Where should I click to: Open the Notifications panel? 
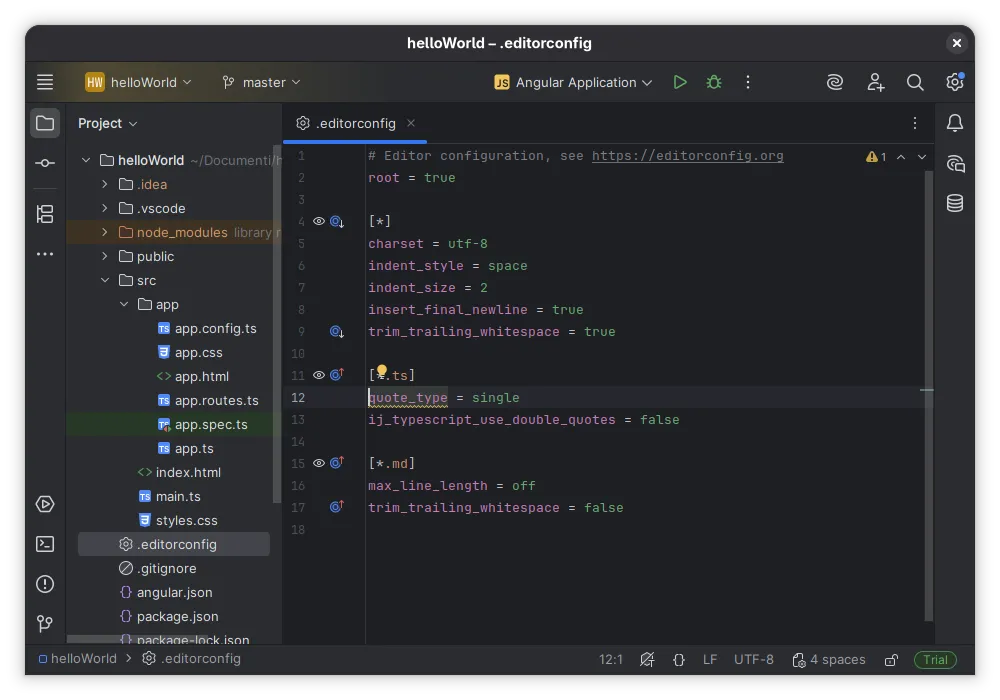click(955, 123)
